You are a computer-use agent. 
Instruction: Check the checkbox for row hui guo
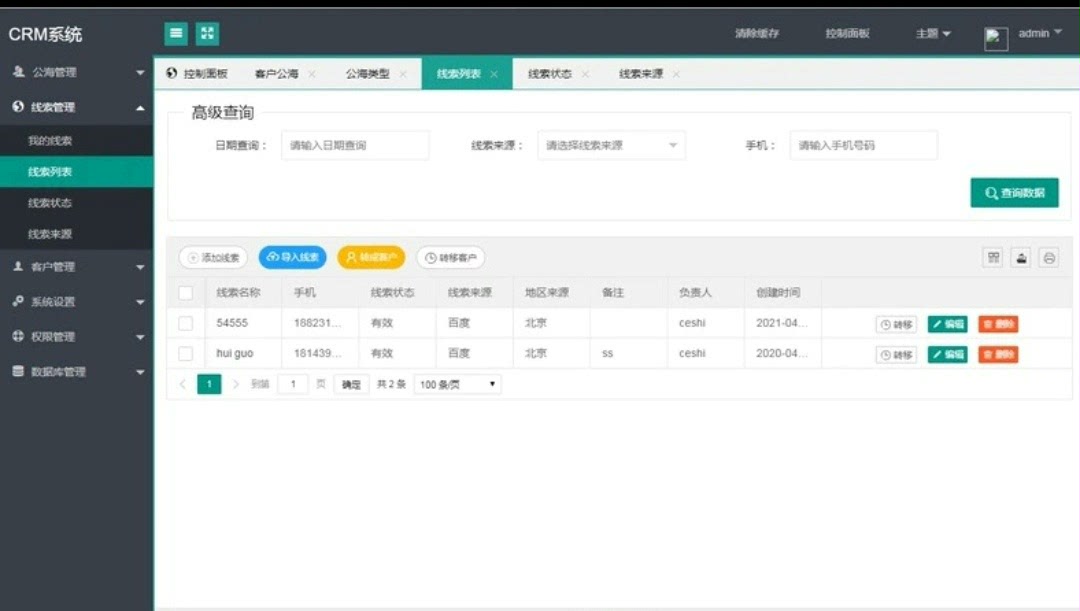point(185,354)
